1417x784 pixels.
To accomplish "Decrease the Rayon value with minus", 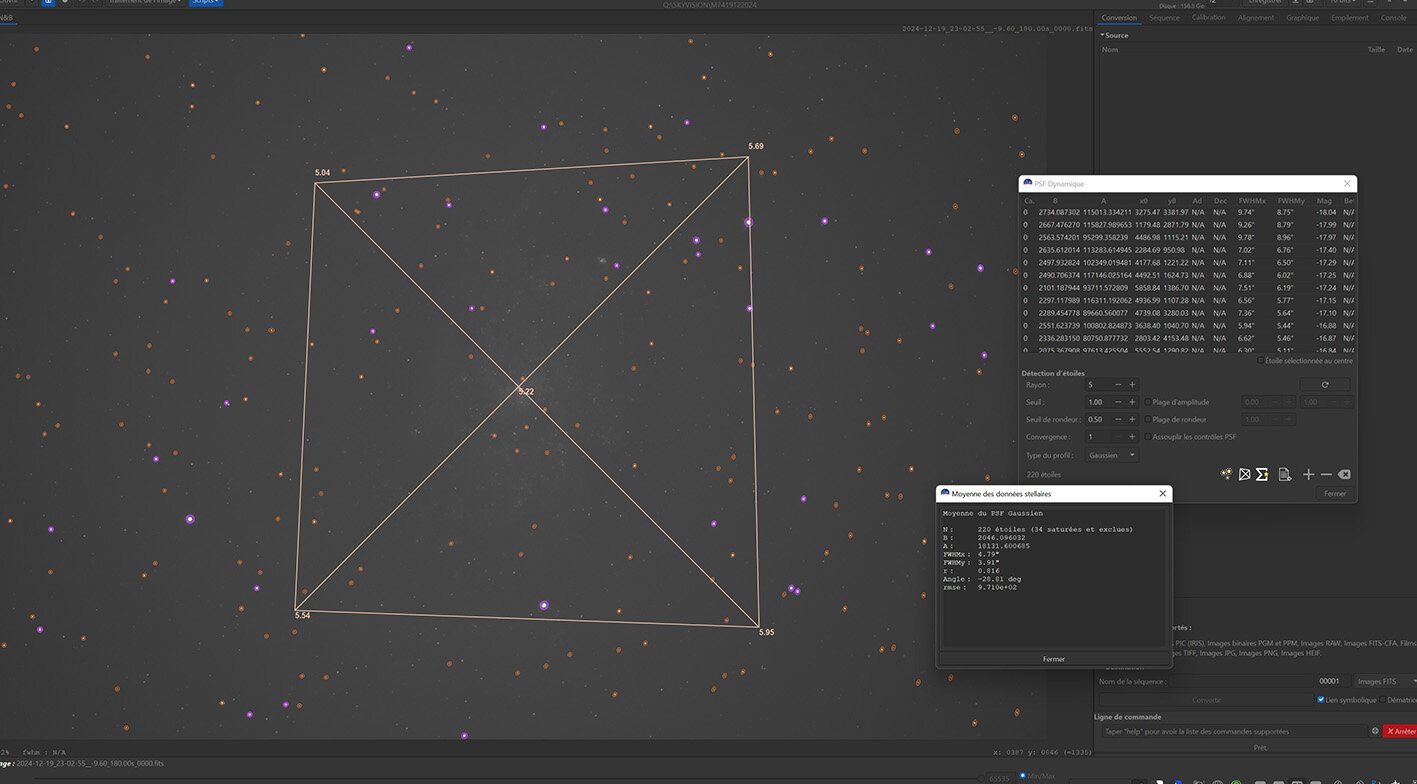I will click(1118, 385).
